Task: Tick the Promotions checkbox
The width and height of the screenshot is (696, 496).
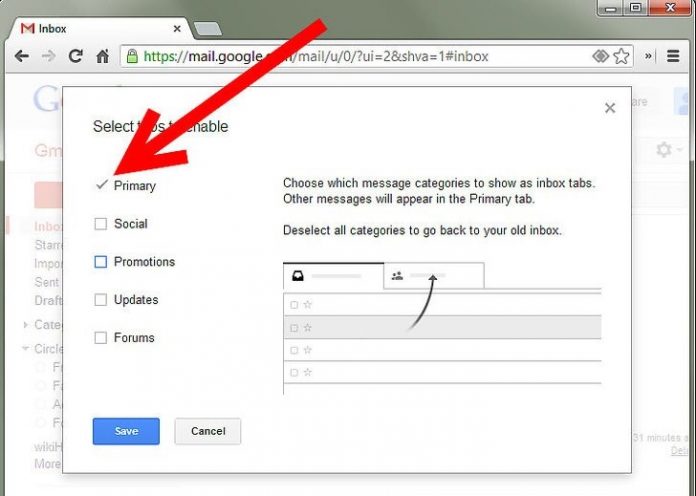Action: coord(100,262)
